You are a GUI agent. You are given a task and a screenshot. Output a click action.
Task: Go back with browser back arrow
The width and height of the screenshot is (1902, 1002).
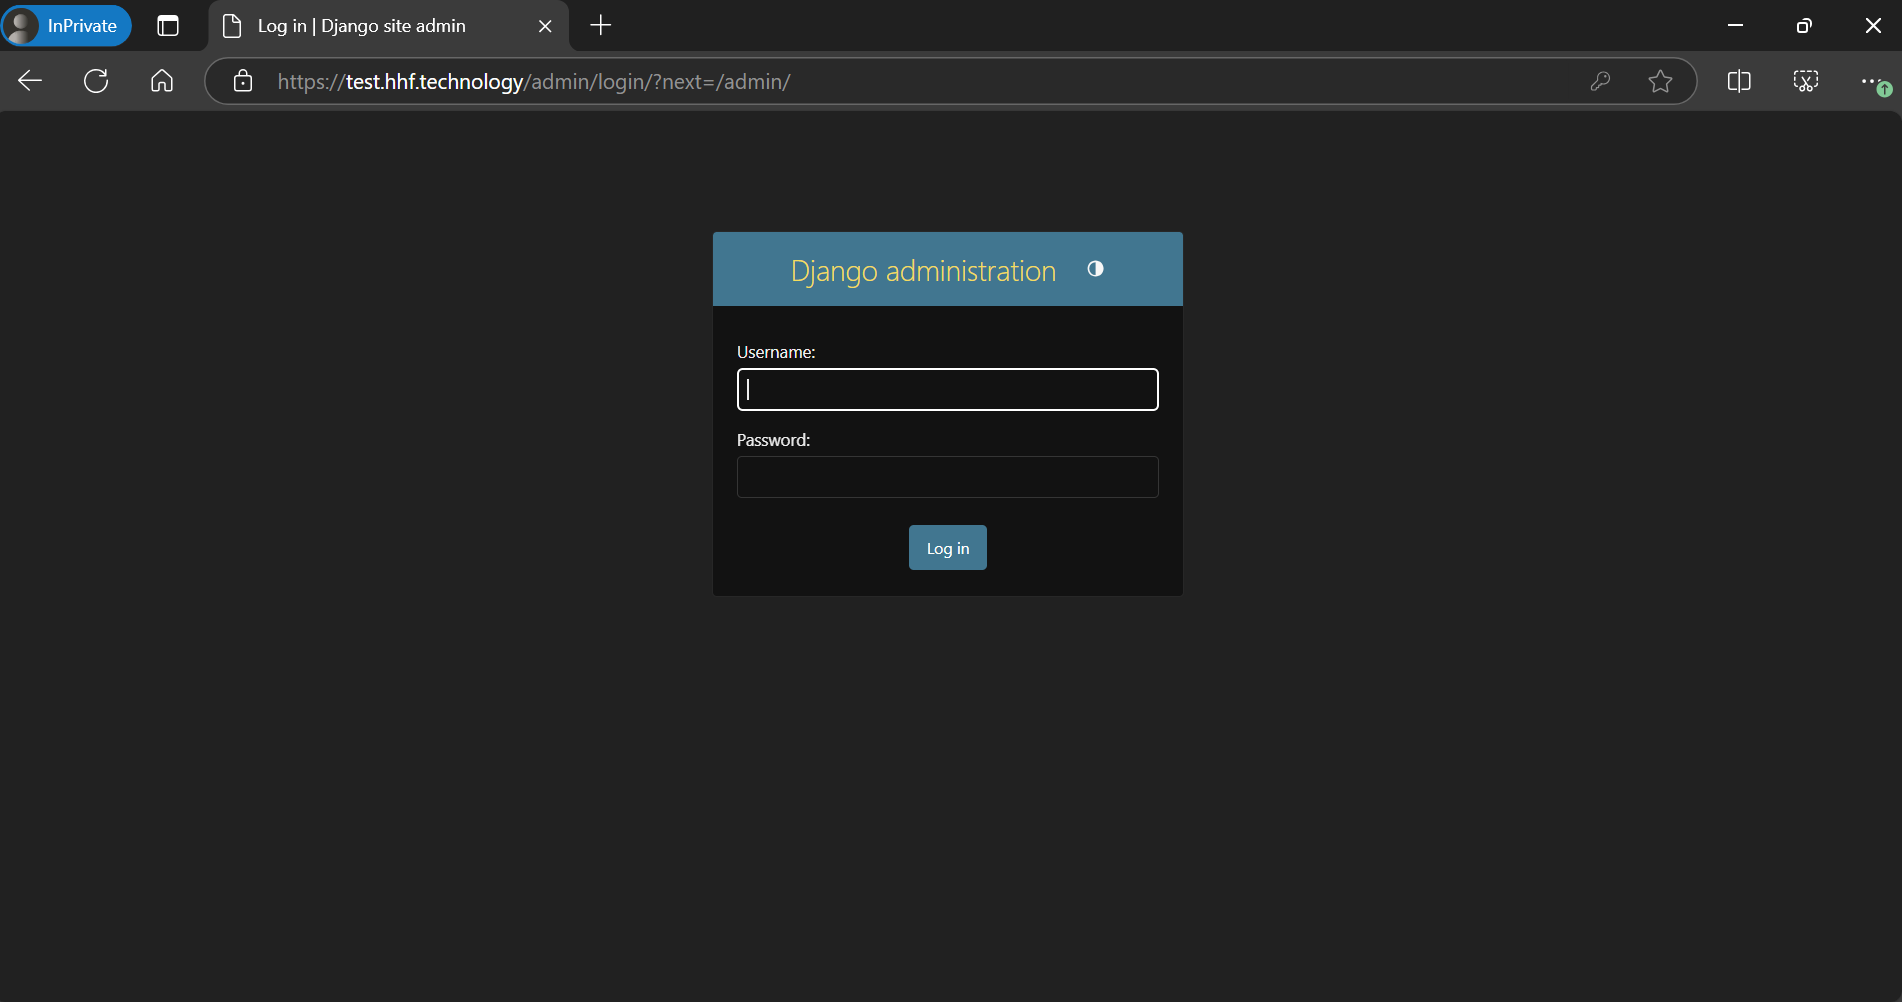coord(30,81)
